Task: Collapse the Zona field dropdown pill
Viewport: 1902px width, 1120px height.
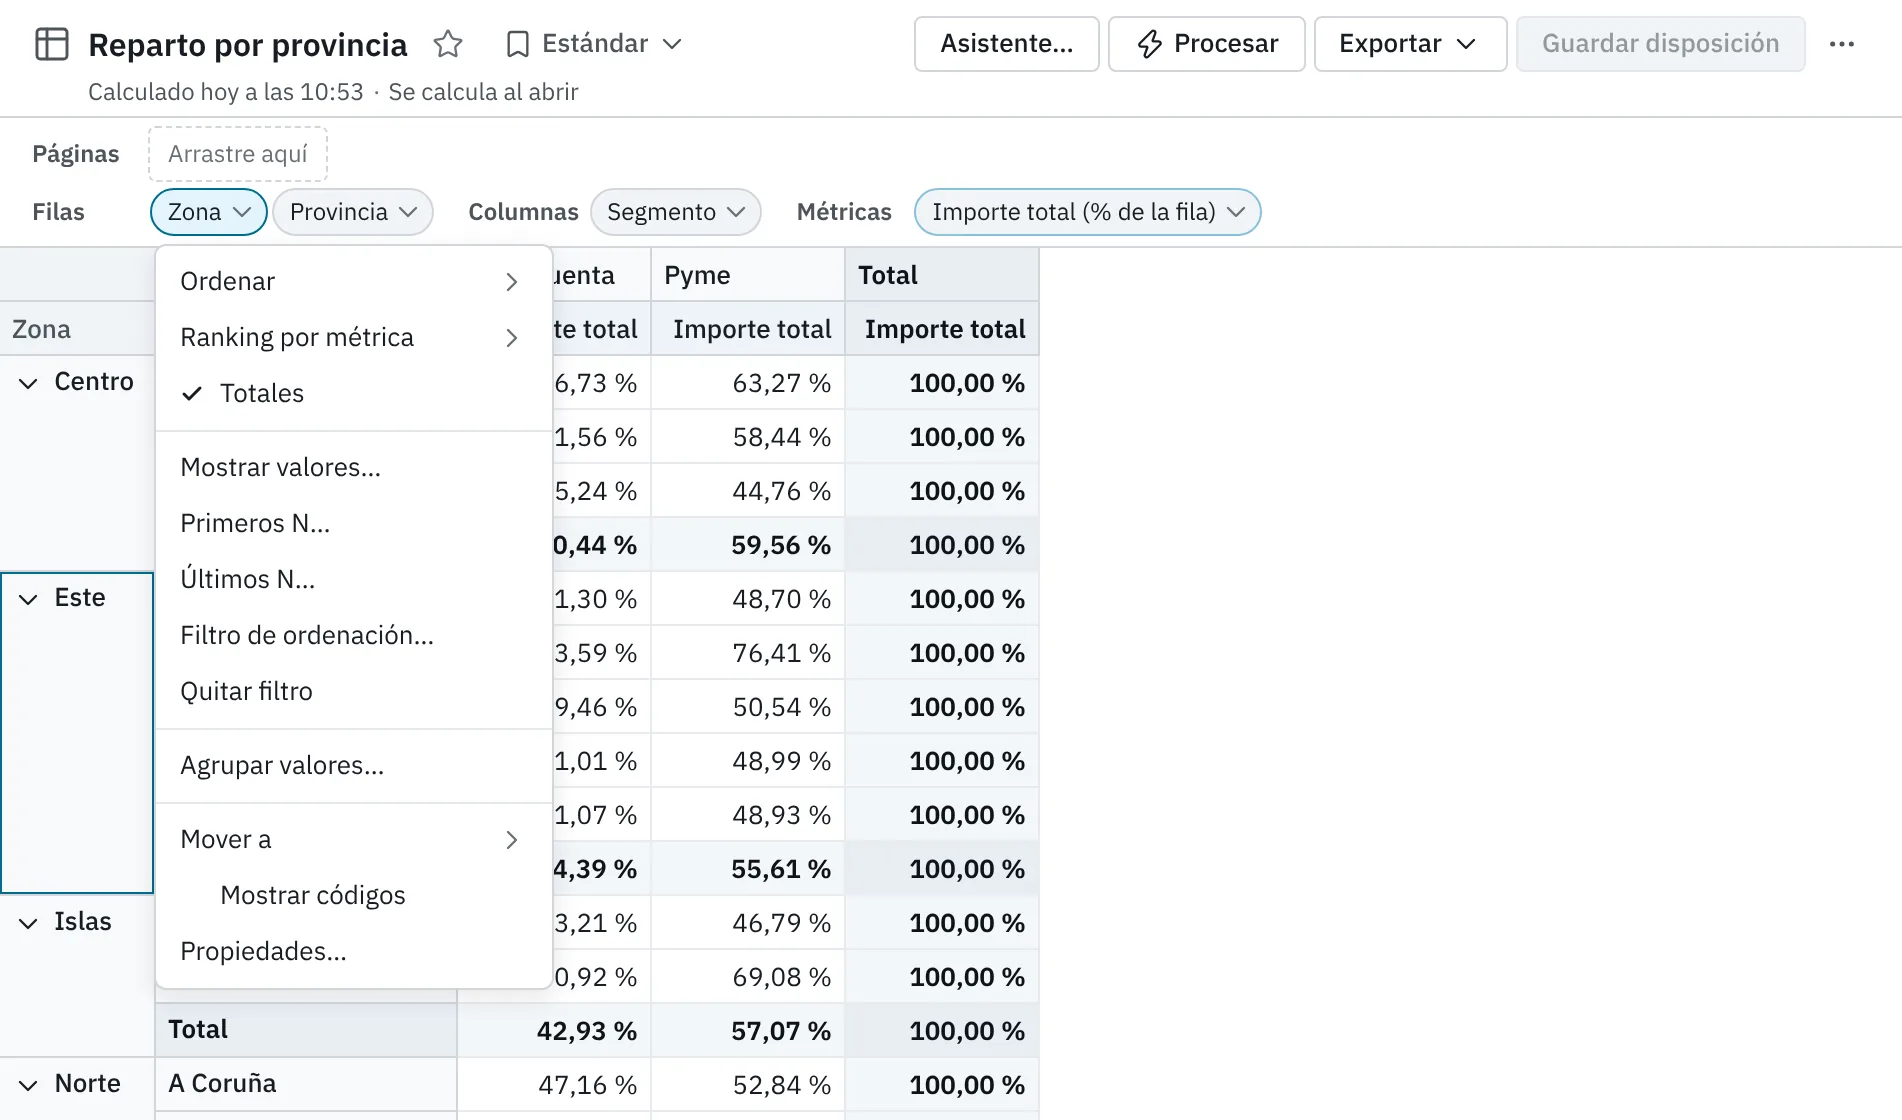Action: (209, 212)
